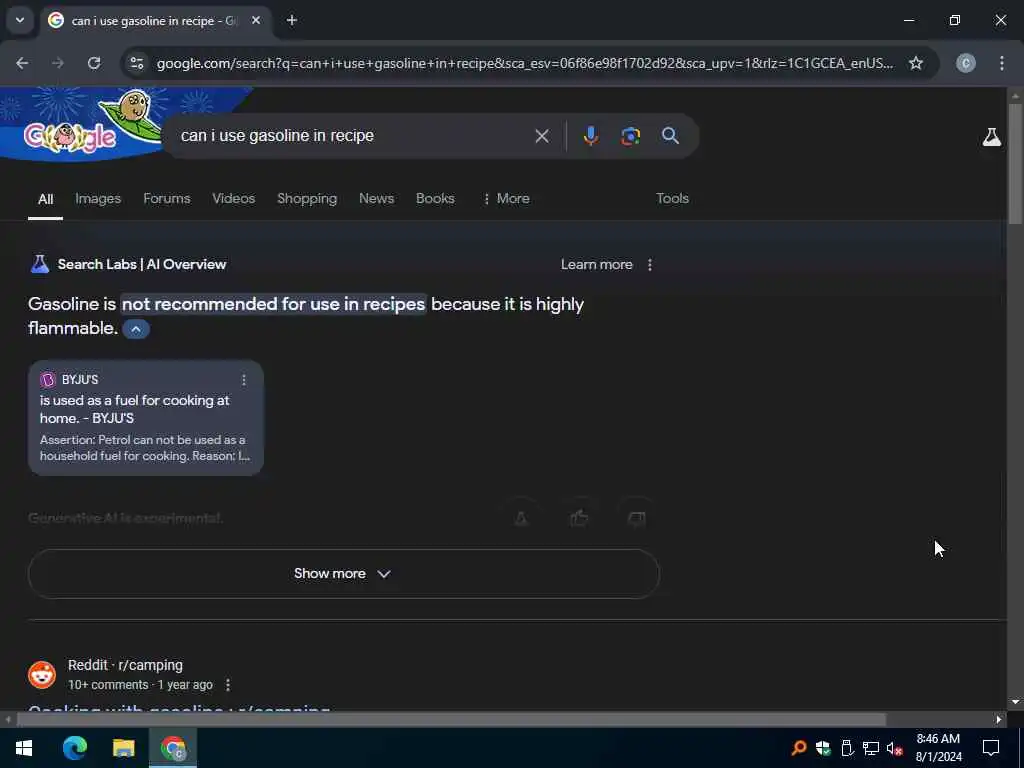Open the tab search dropdown
This screenshot has width=1024, height=768.
(x=20, y=20)
